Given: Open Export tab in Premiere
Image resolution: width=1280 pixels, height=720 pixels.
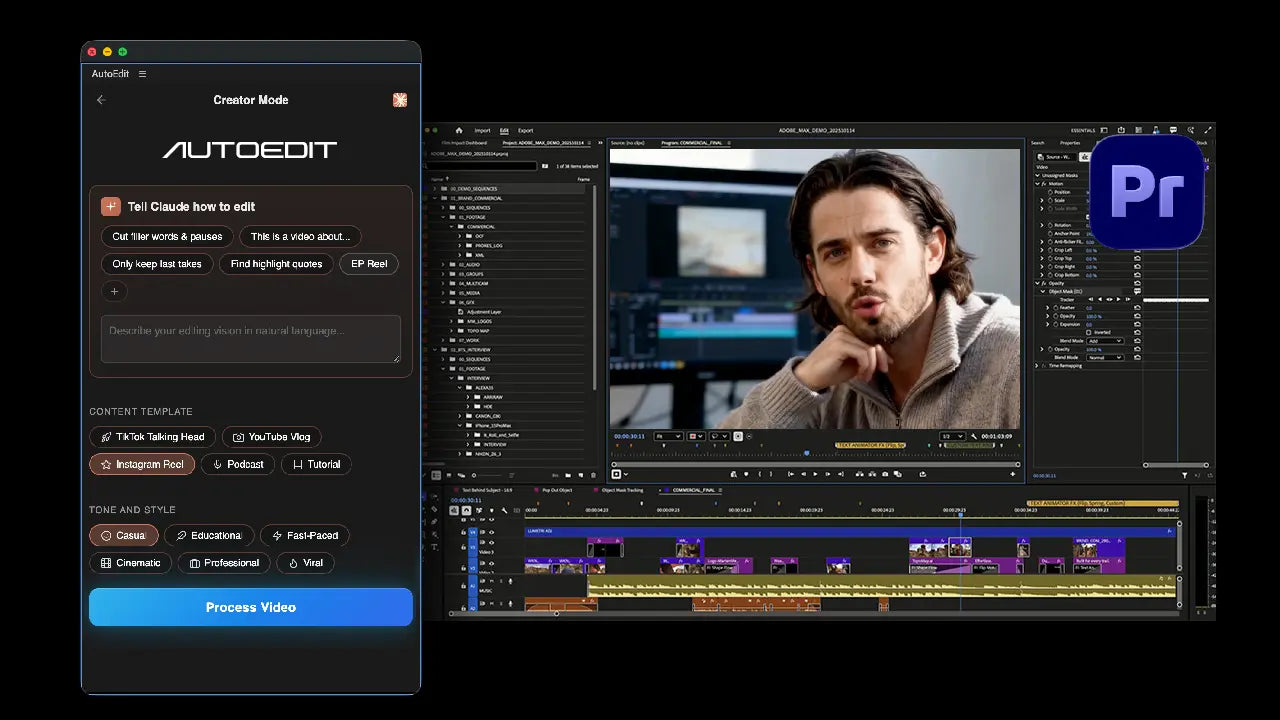Looking at the screenshot, I should [x=526, y=130].
